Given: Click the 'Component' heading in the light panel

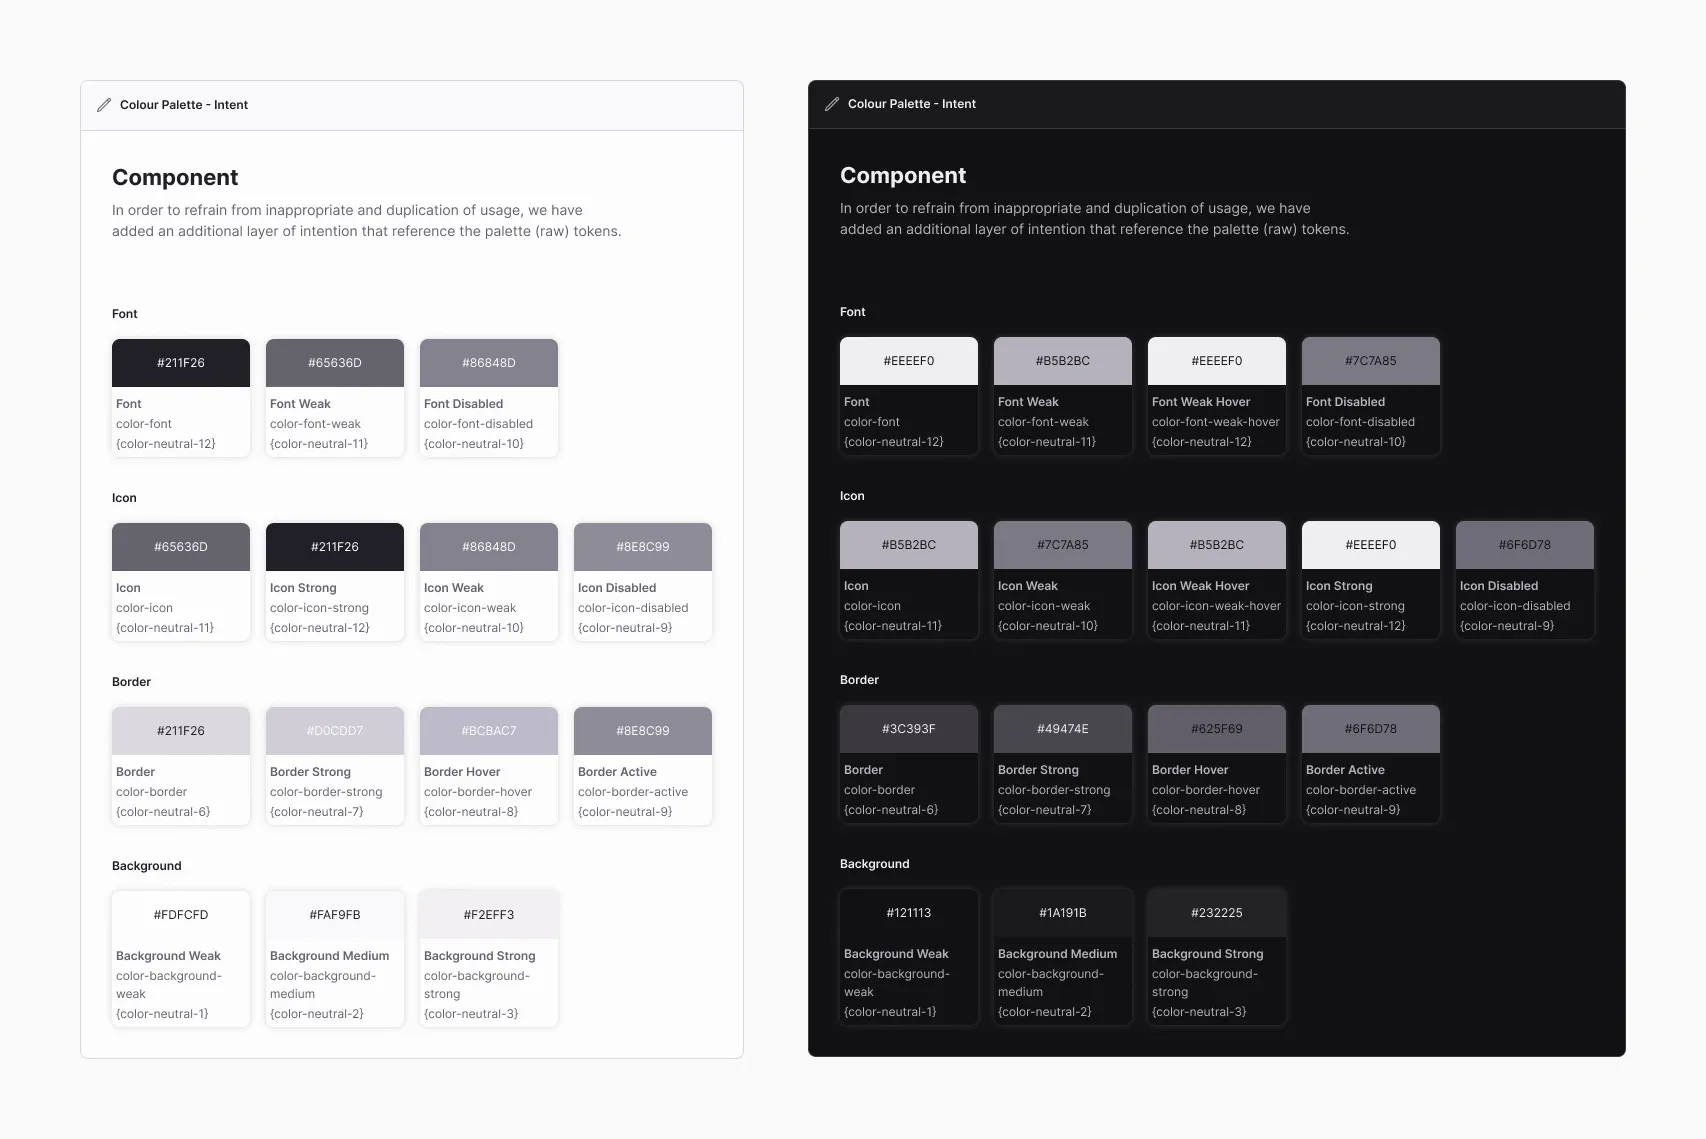Looking at the screenshot, I should [x=175, y=177].
